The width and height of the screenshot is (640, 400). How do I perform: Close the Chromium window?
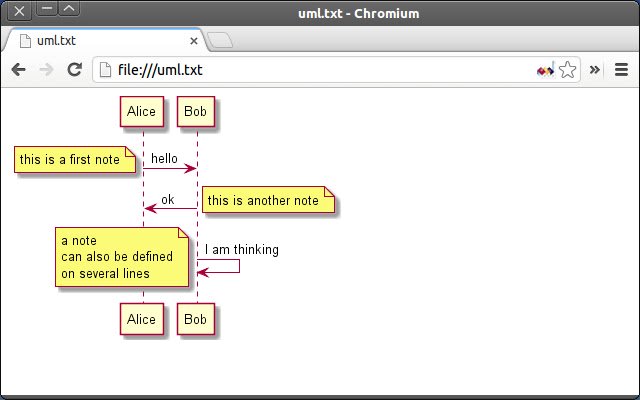(19, 11)
